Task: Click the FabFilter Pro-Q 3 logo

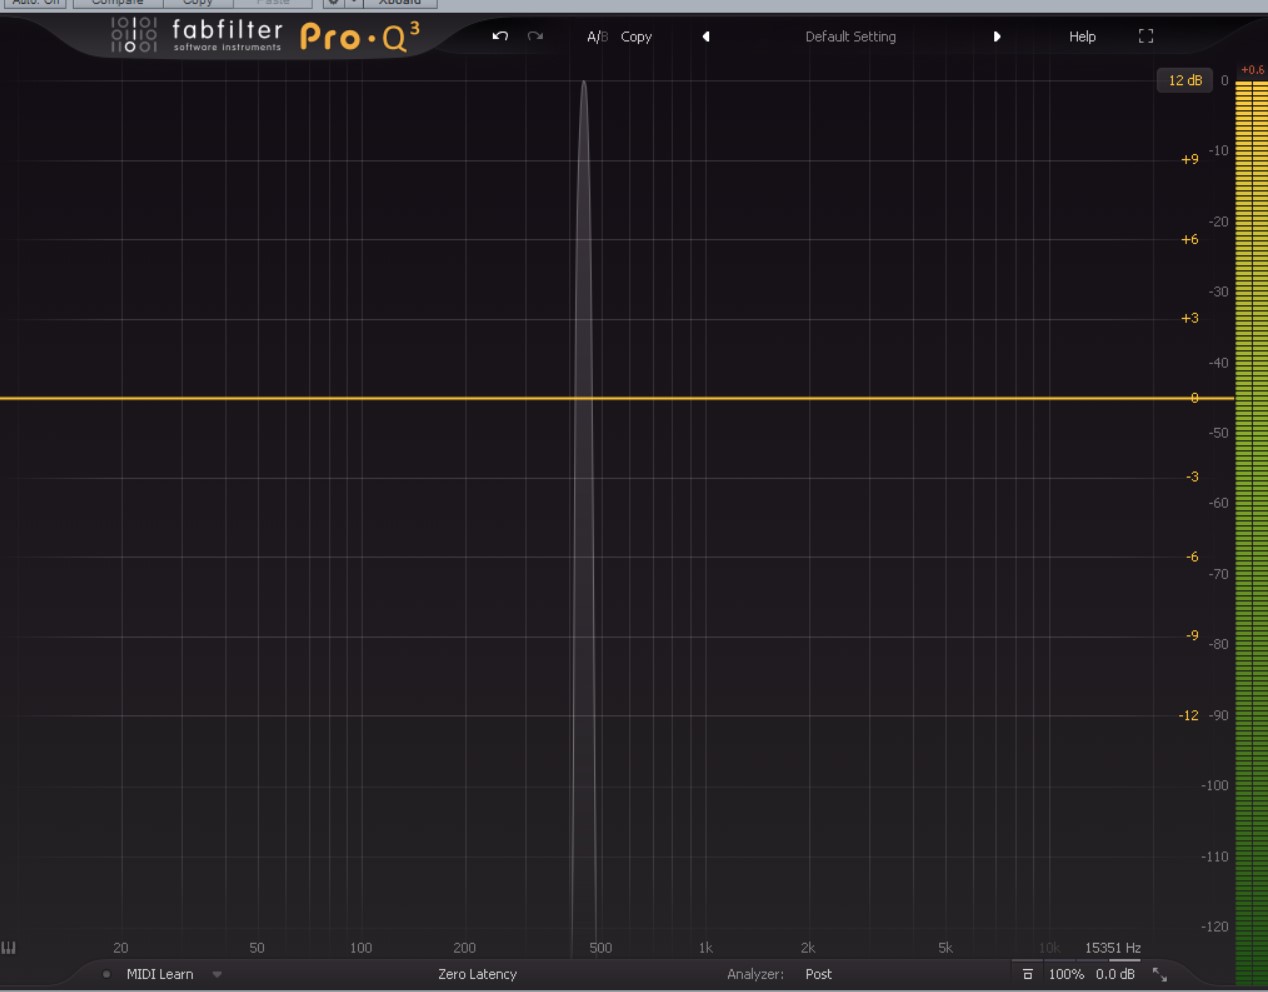Action: click(265, 36)
